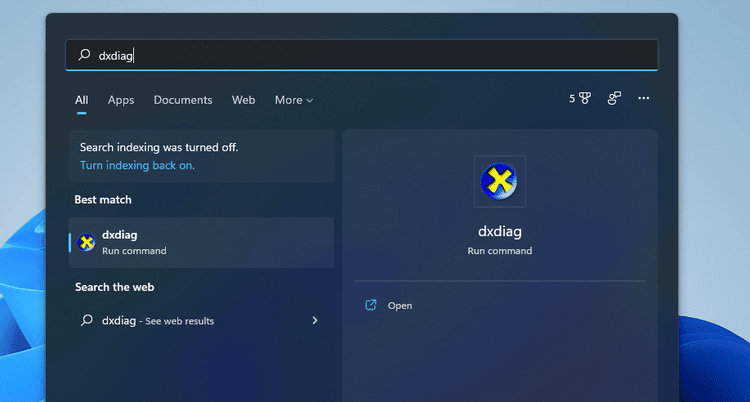Open dxdiag Best match result
The image size is (750, 402).
[x=201, y=243]
